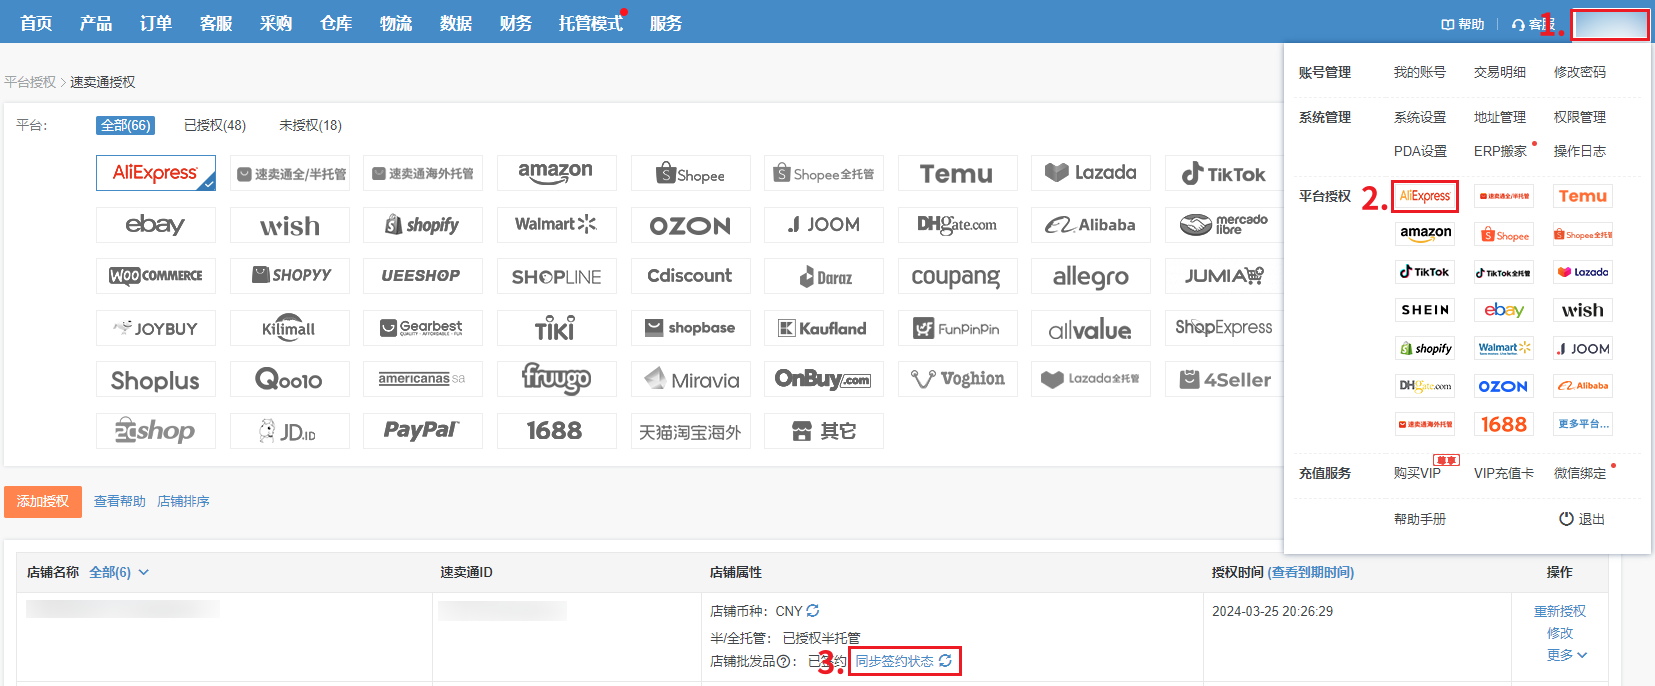
Task: Open the 托管模式 menu
Action: (591, 23)
